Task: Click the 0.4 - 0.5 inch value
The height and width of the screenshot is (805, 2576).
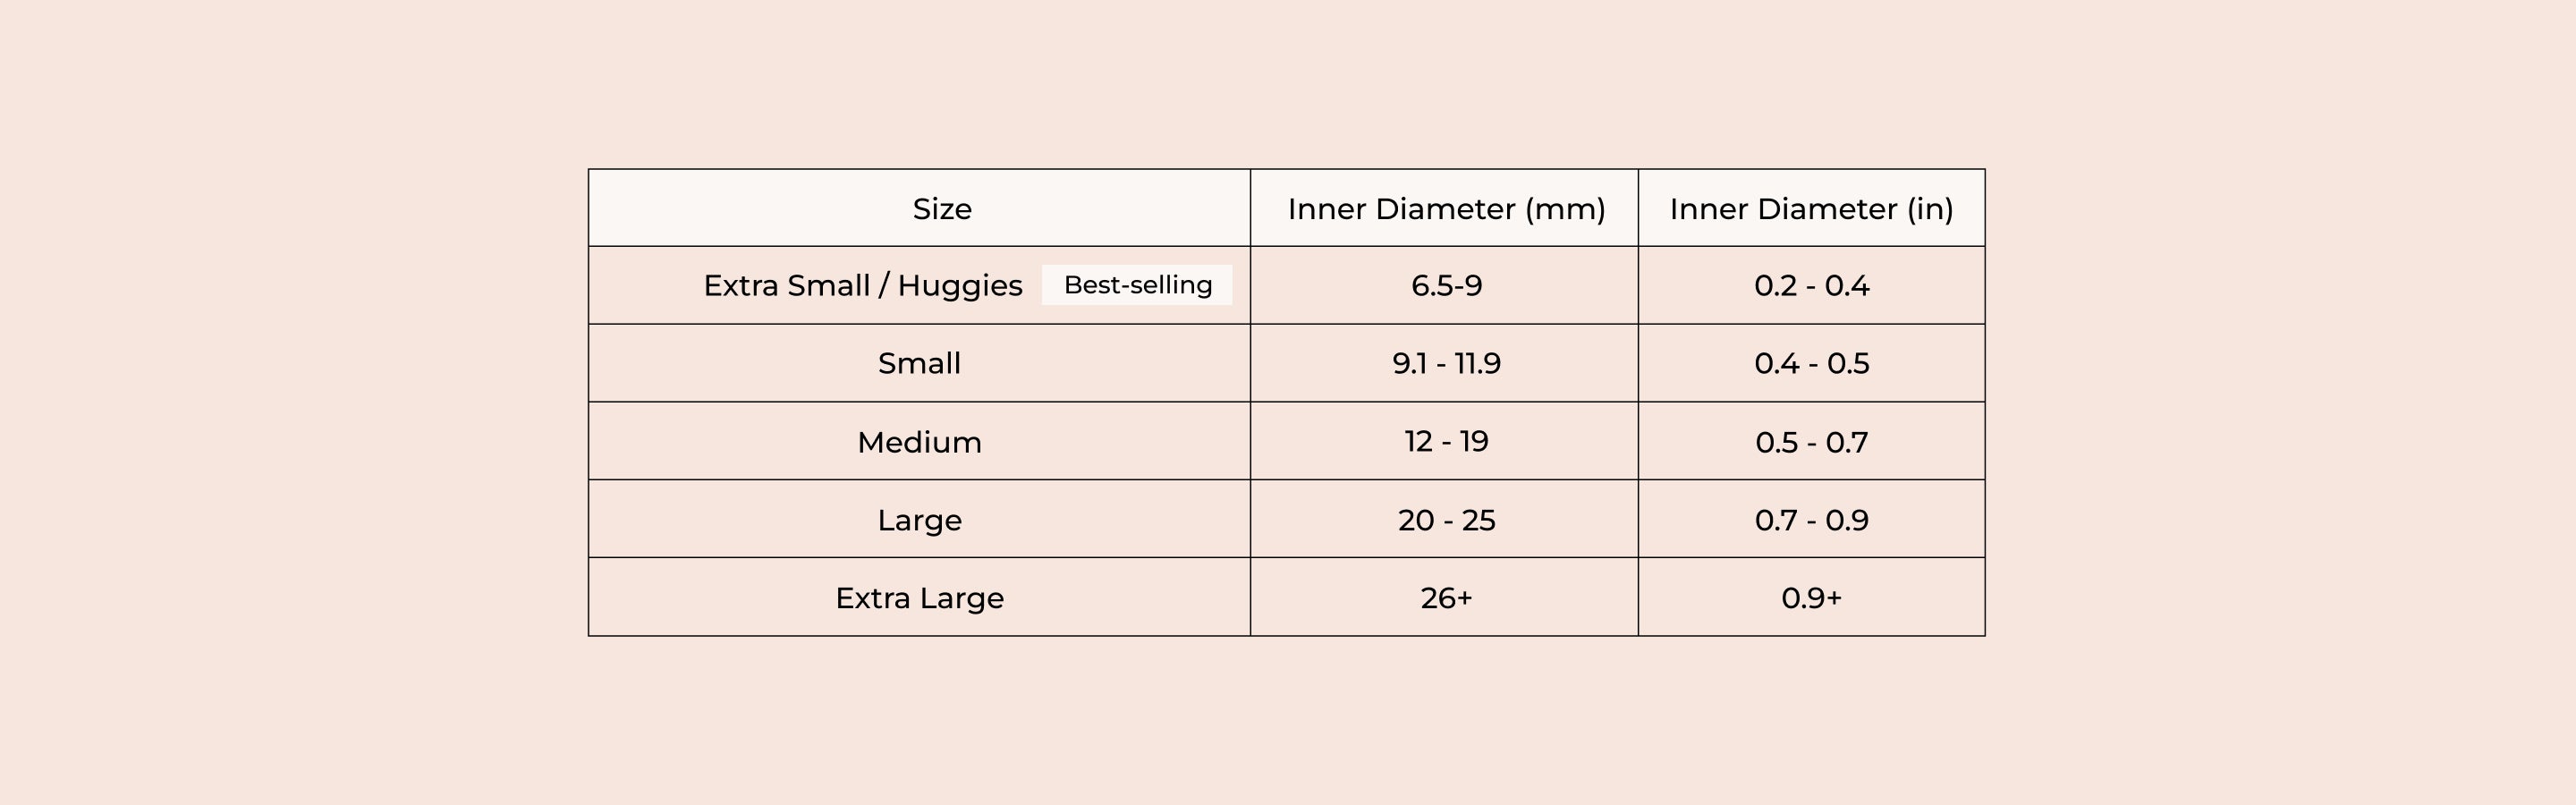Action: pos(1811,363)
